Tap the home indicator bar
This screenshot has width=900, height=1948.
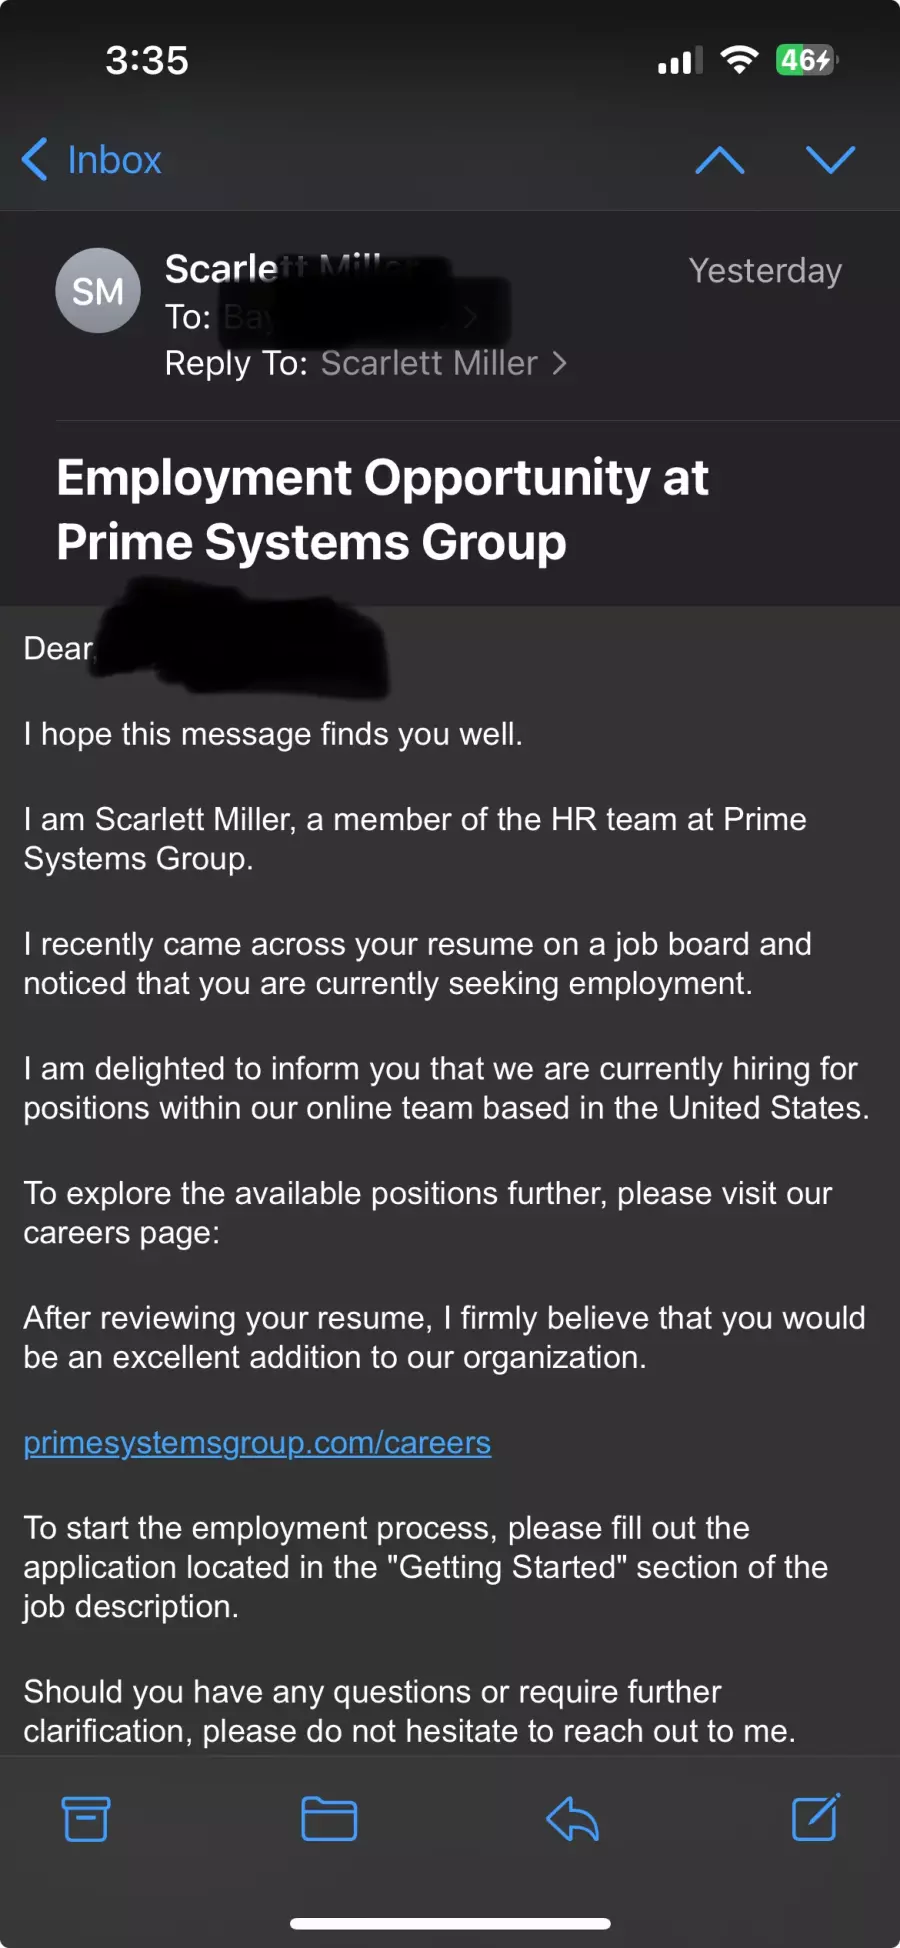(450, 1923)
